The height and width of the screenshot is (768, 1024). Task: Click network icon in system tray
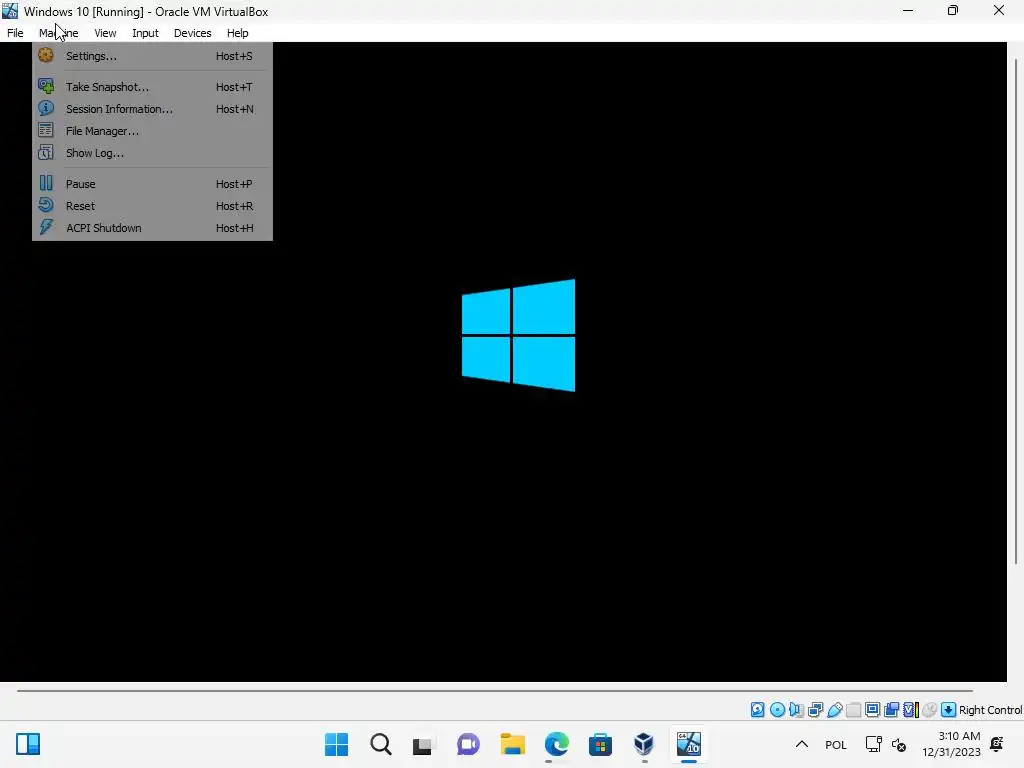[x=874, y=744]
